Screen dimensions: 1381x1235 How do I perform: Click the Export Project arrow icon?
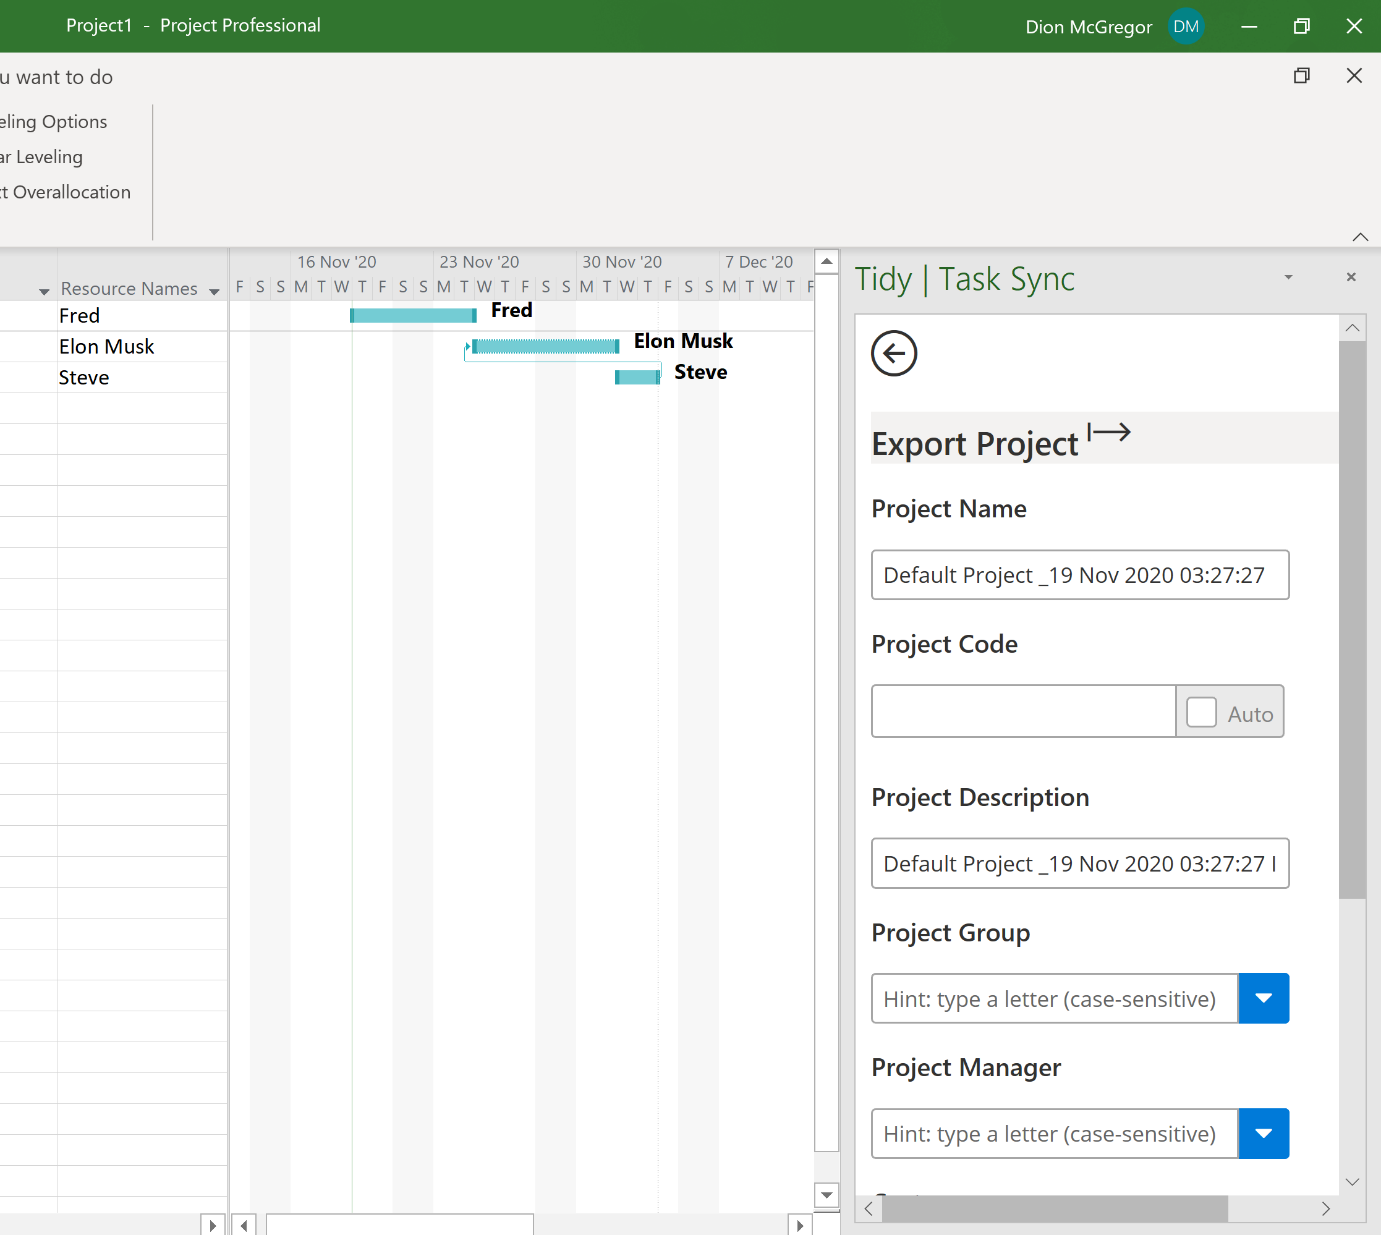coord(1109,433)
